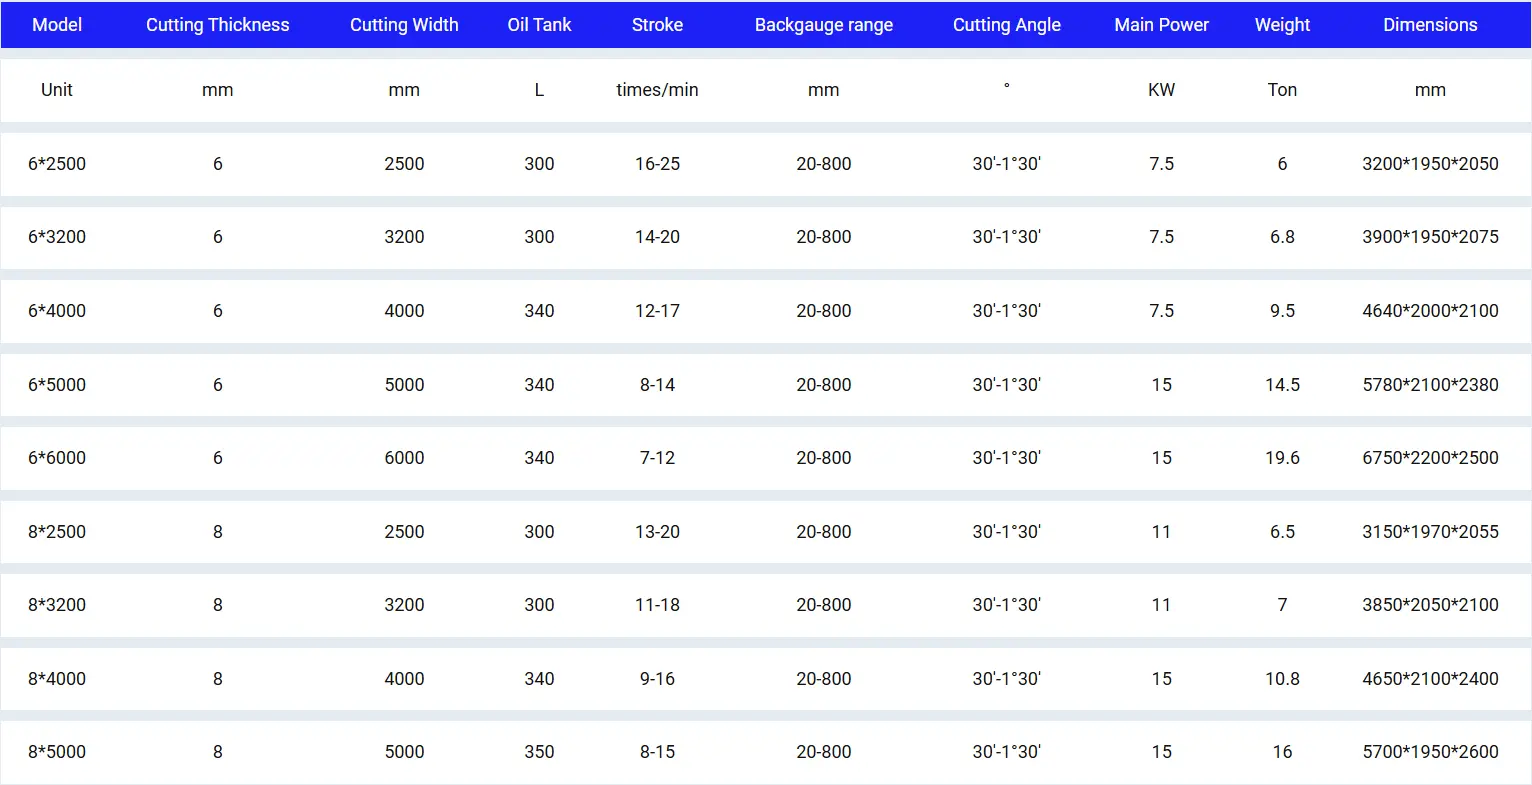This screenshot has height=785, width=1532.
Task: Click the 19.6 weight value
Action: coord(1282,458)
